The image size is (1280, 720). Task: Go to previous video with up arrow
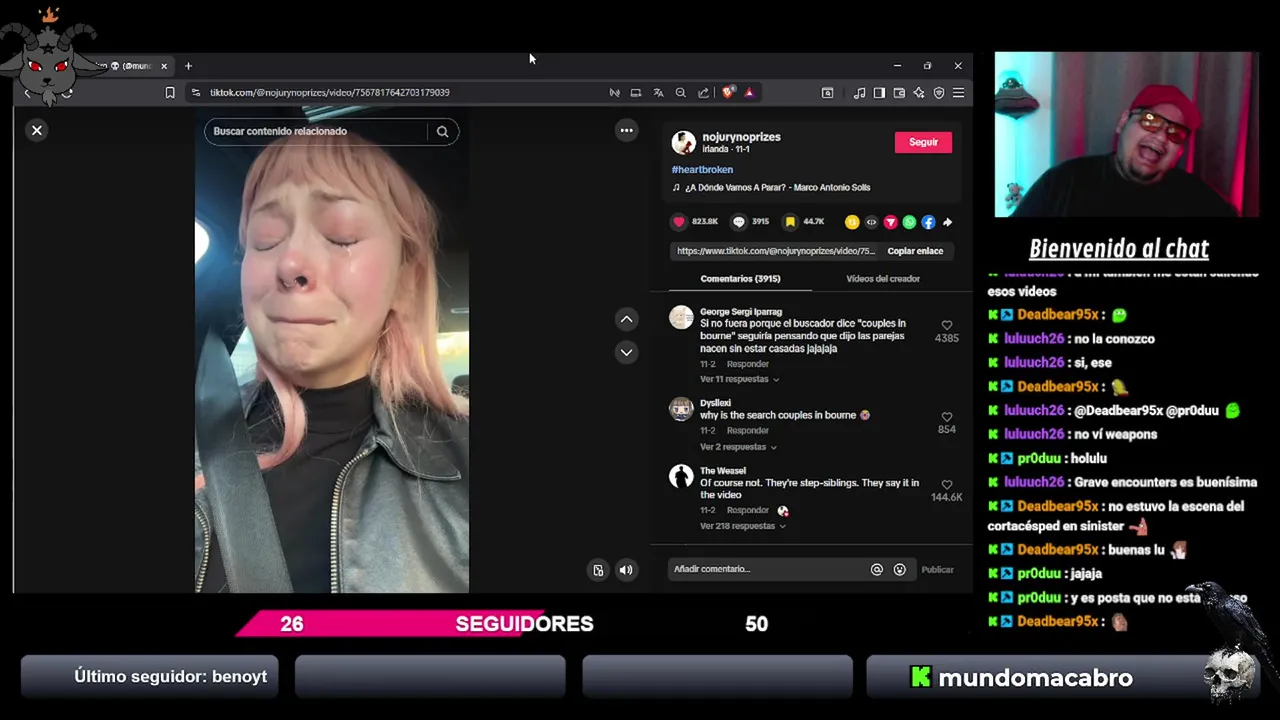coord(626,319)
